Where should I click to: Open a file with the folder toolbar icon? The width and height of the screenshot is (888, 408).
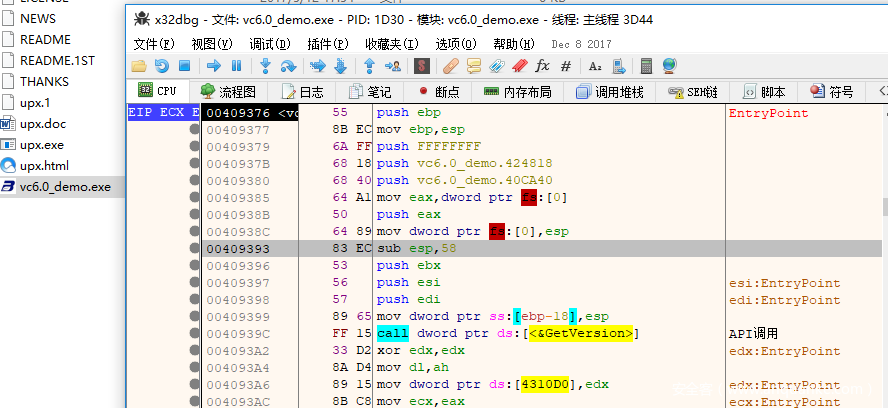(139, 66)
